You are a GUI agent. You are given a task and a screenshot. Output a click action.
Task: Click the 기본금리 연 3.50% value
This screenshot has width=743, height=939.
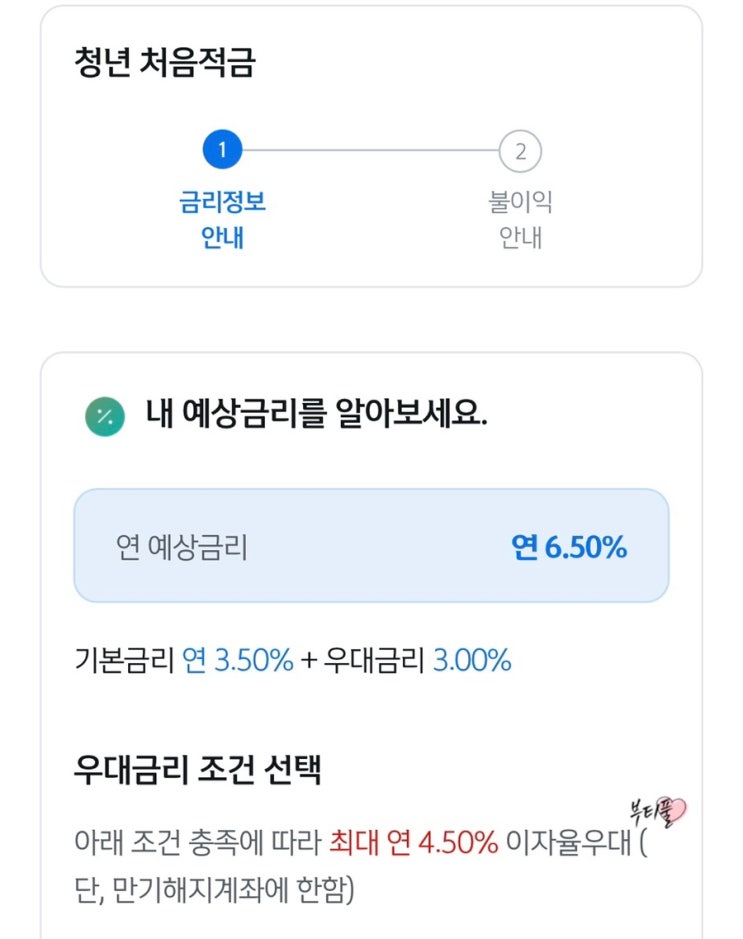click(238, 660)
